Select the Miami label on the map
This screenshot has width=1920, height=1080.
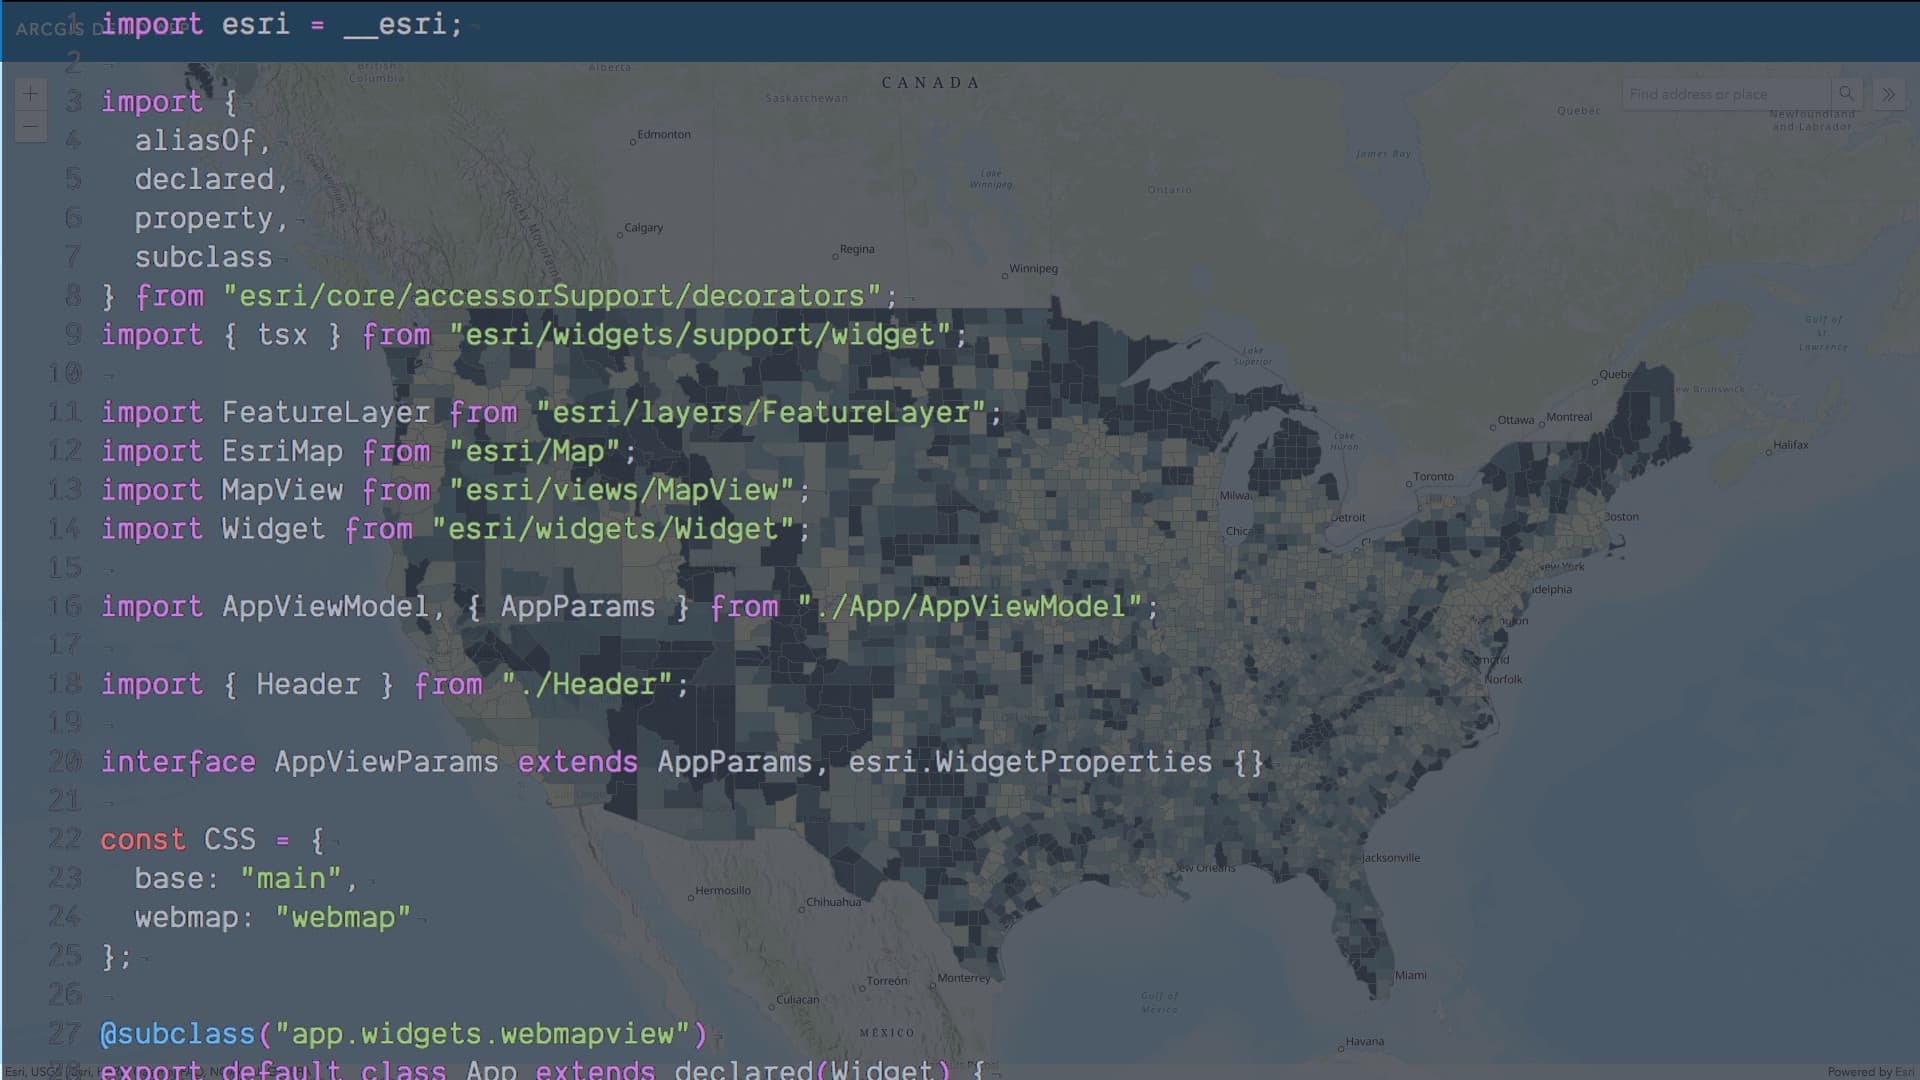tap(1410, 975)
